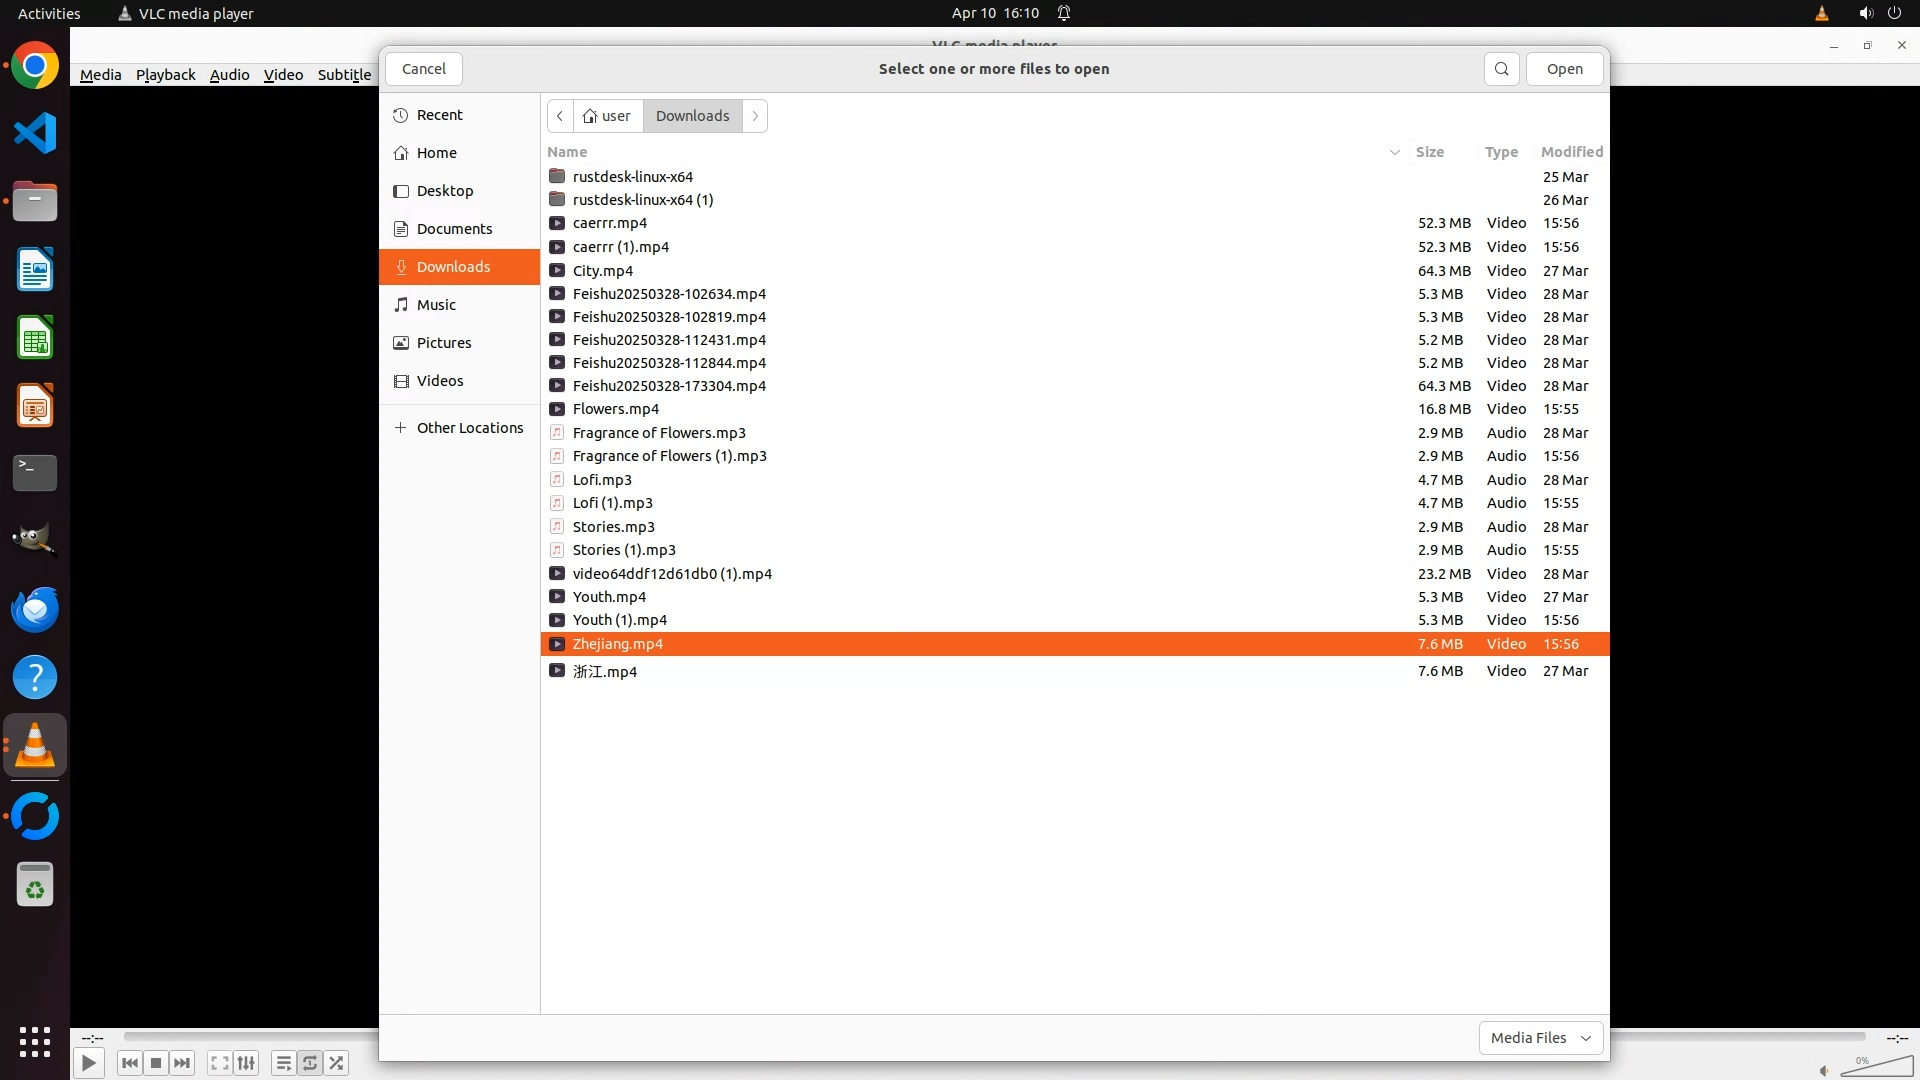Screen dimensions: 1920x1080
Task: Toggle random shuffle playback button
Action: [337, 1063]
